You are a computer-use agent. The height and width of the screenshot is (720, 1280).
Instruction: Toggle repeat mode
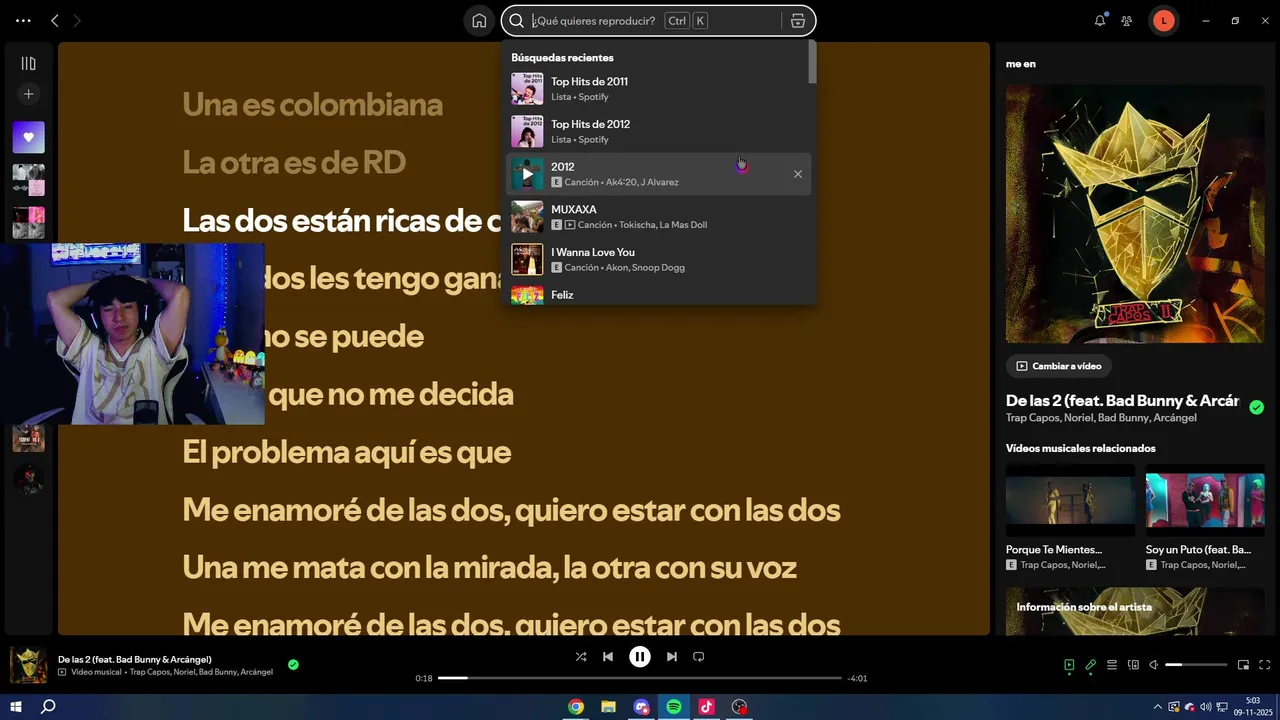pos(699,657)
